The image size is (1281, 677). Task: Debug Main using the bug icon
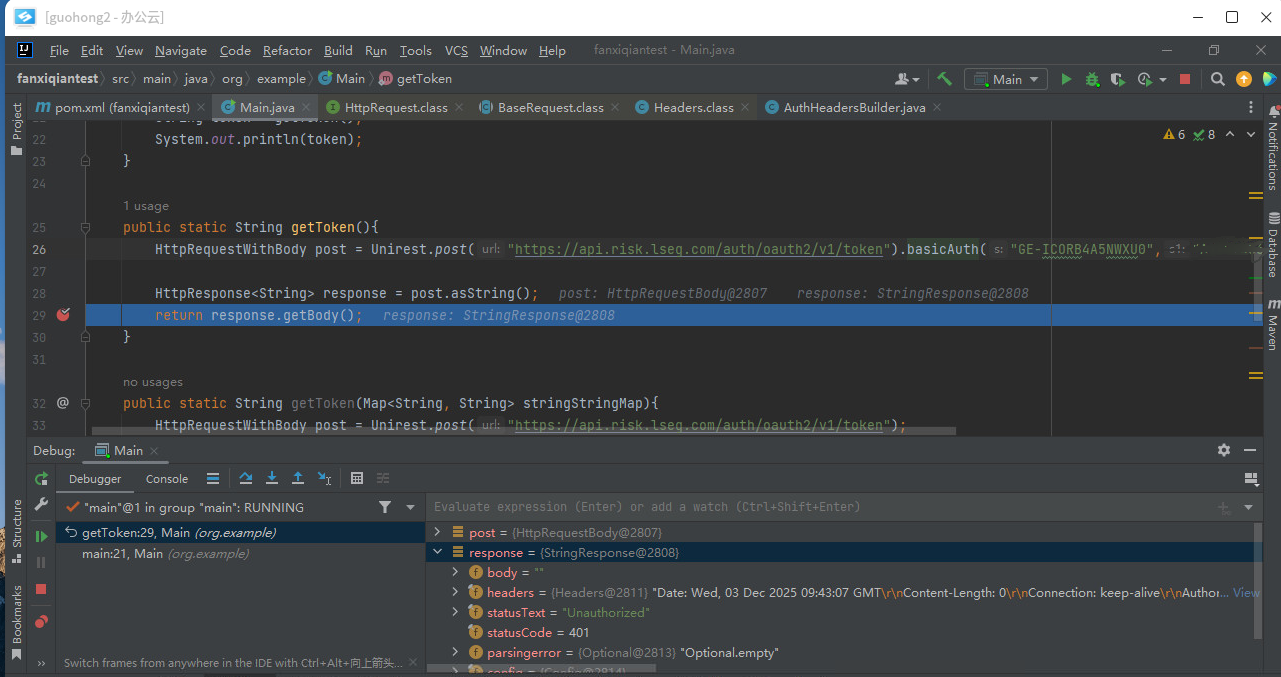point(1092,79)
